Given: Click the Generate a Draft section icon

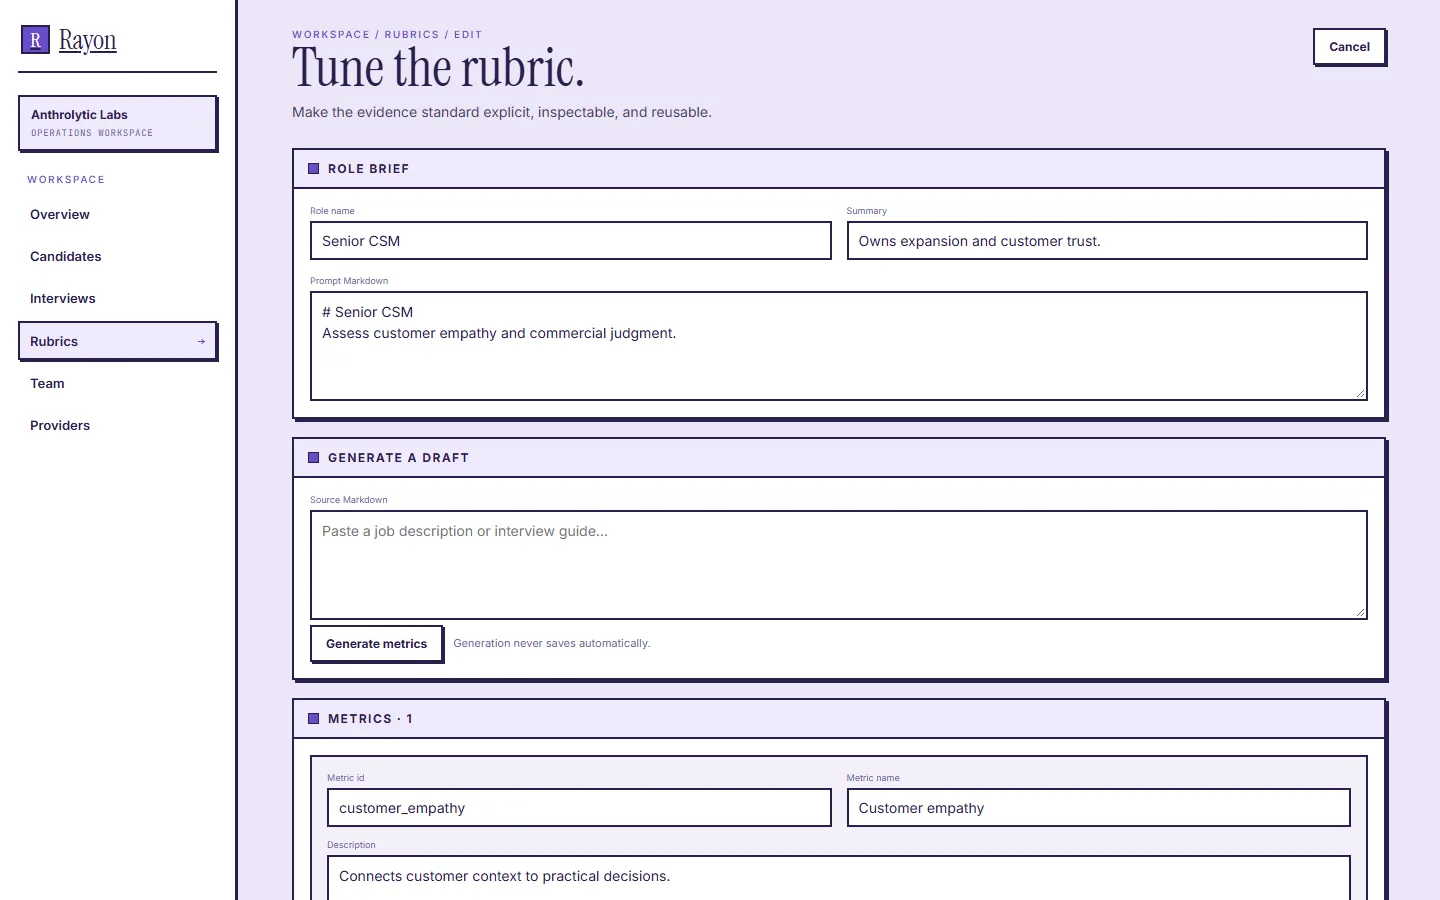Looking at the screenshot, I should pyautogui.click(x=314, y=458).
